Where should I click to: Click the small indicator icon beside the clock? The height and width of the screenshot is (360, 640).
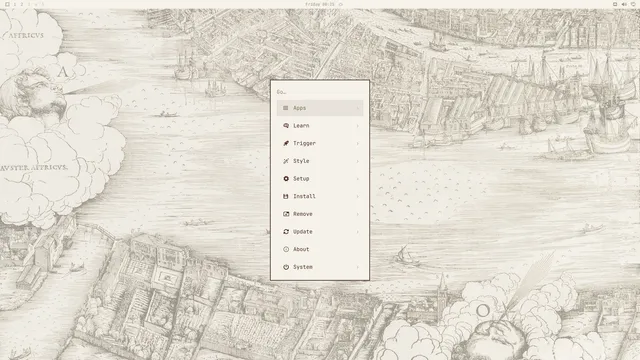341,4
